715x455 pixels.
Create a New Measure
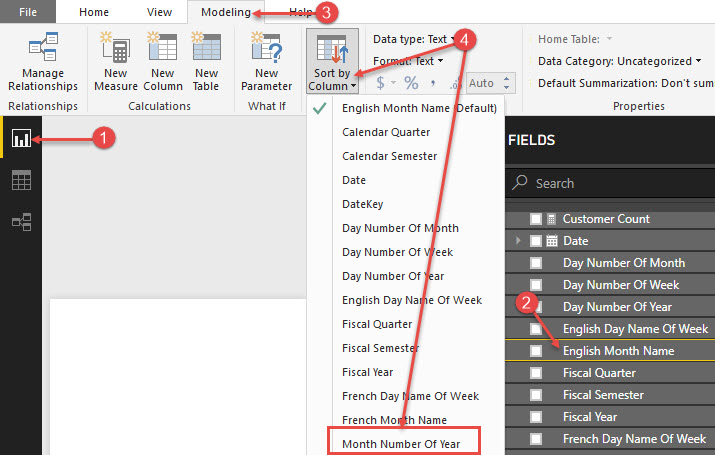116,62
